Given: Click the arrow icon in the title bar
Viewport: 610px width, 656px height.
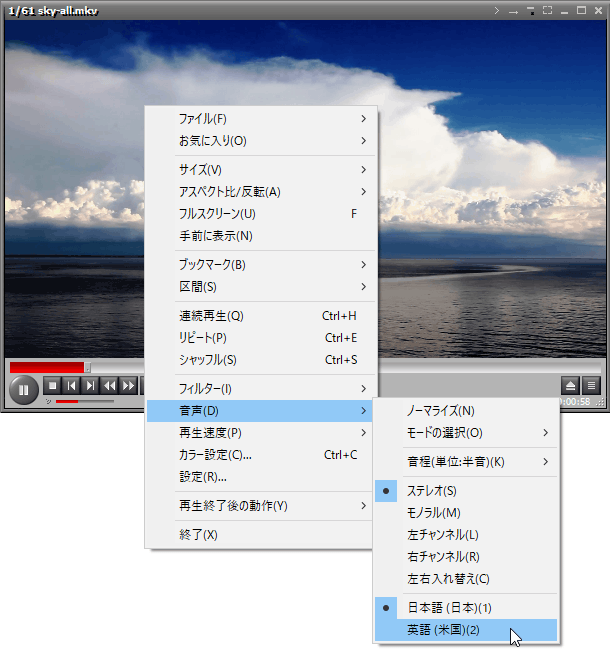Looking at the screenshot, I should pyautogui.click(x=513, y=12).
